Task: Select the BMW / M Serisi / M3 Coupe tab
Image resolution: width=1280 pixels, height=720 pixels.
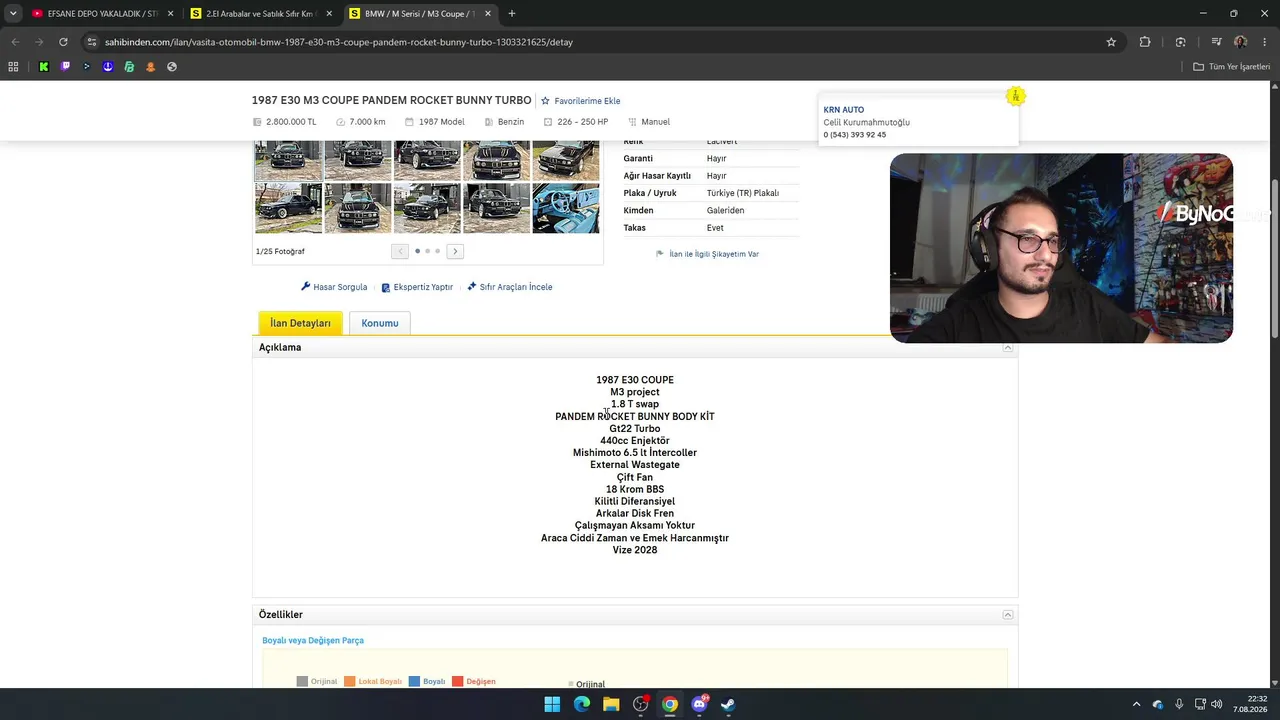Action: 421,14
